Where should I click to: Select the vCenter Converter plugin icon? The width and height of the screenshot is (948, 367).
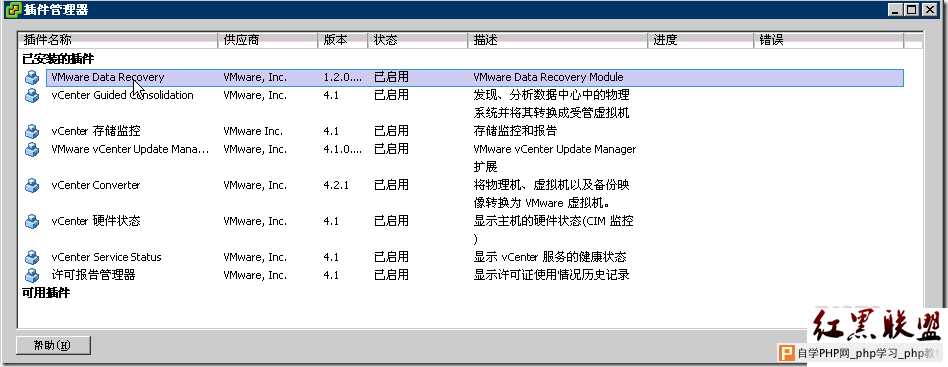[31, 186]
